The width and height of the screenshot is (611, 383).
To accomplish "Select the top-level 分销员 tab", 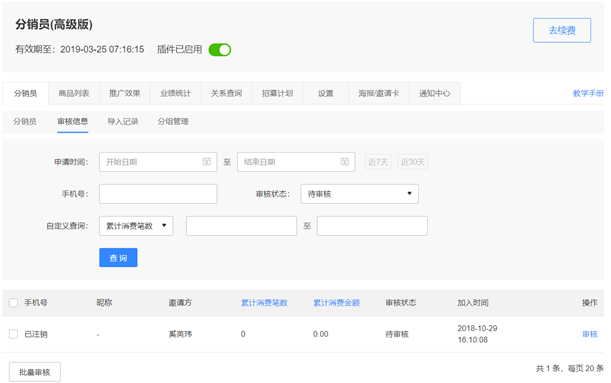I will (25, 94).
